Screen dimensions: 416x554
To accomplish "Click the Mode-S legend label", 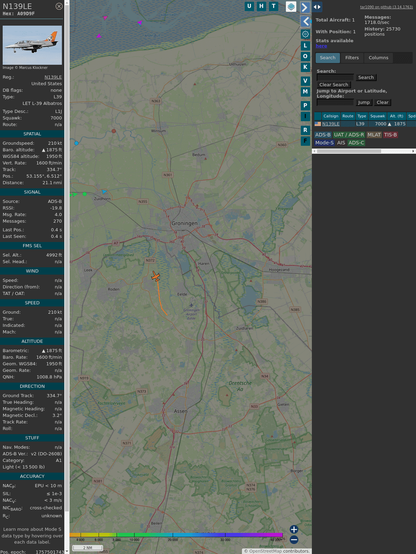I will 324,143.
